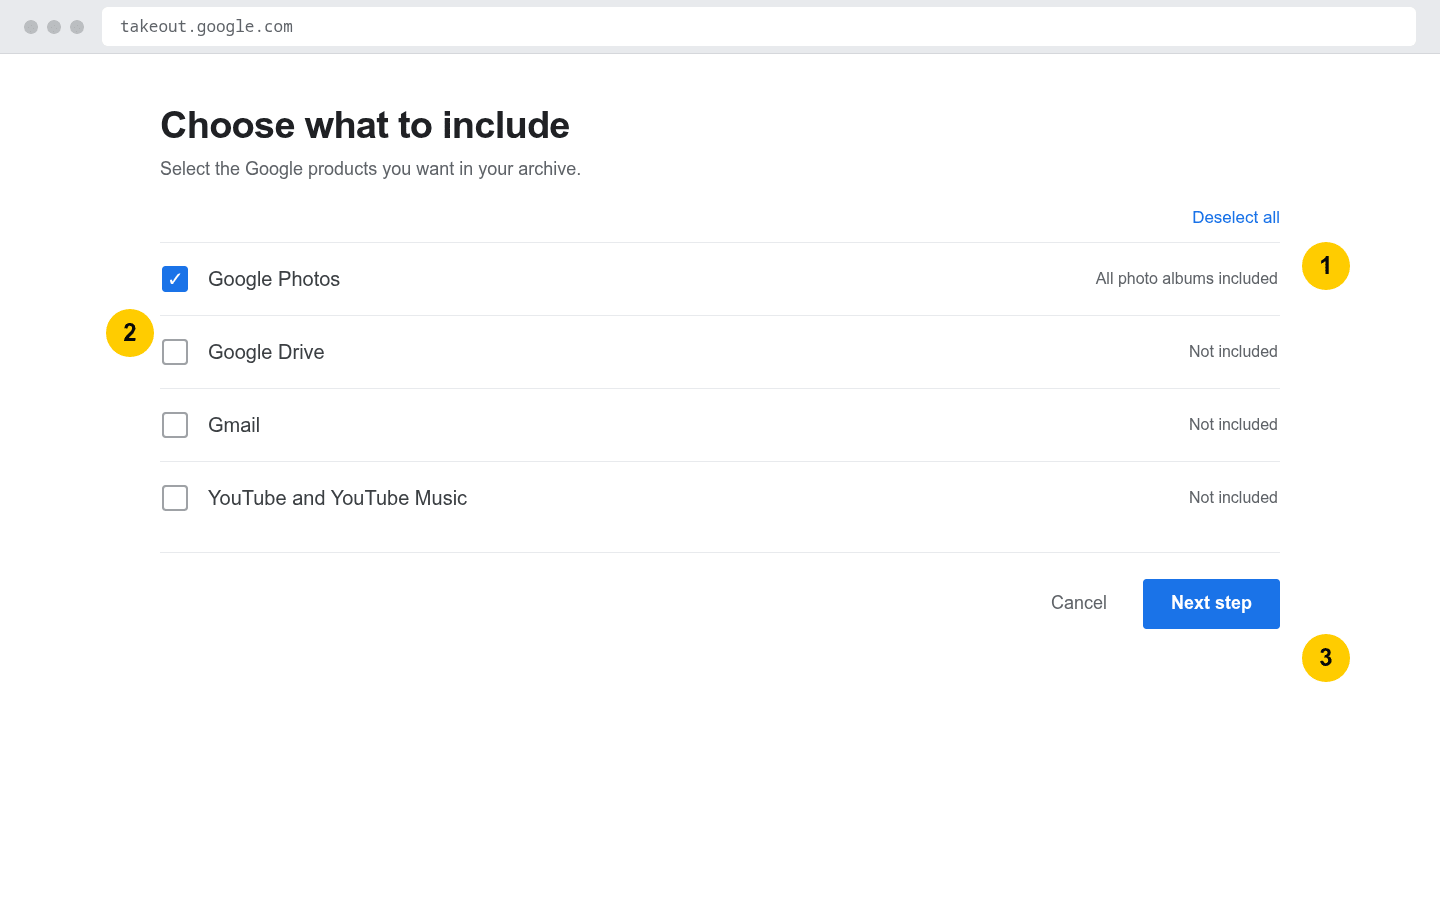
Task: Click the Google Photos label
Action: coord(274,279)
